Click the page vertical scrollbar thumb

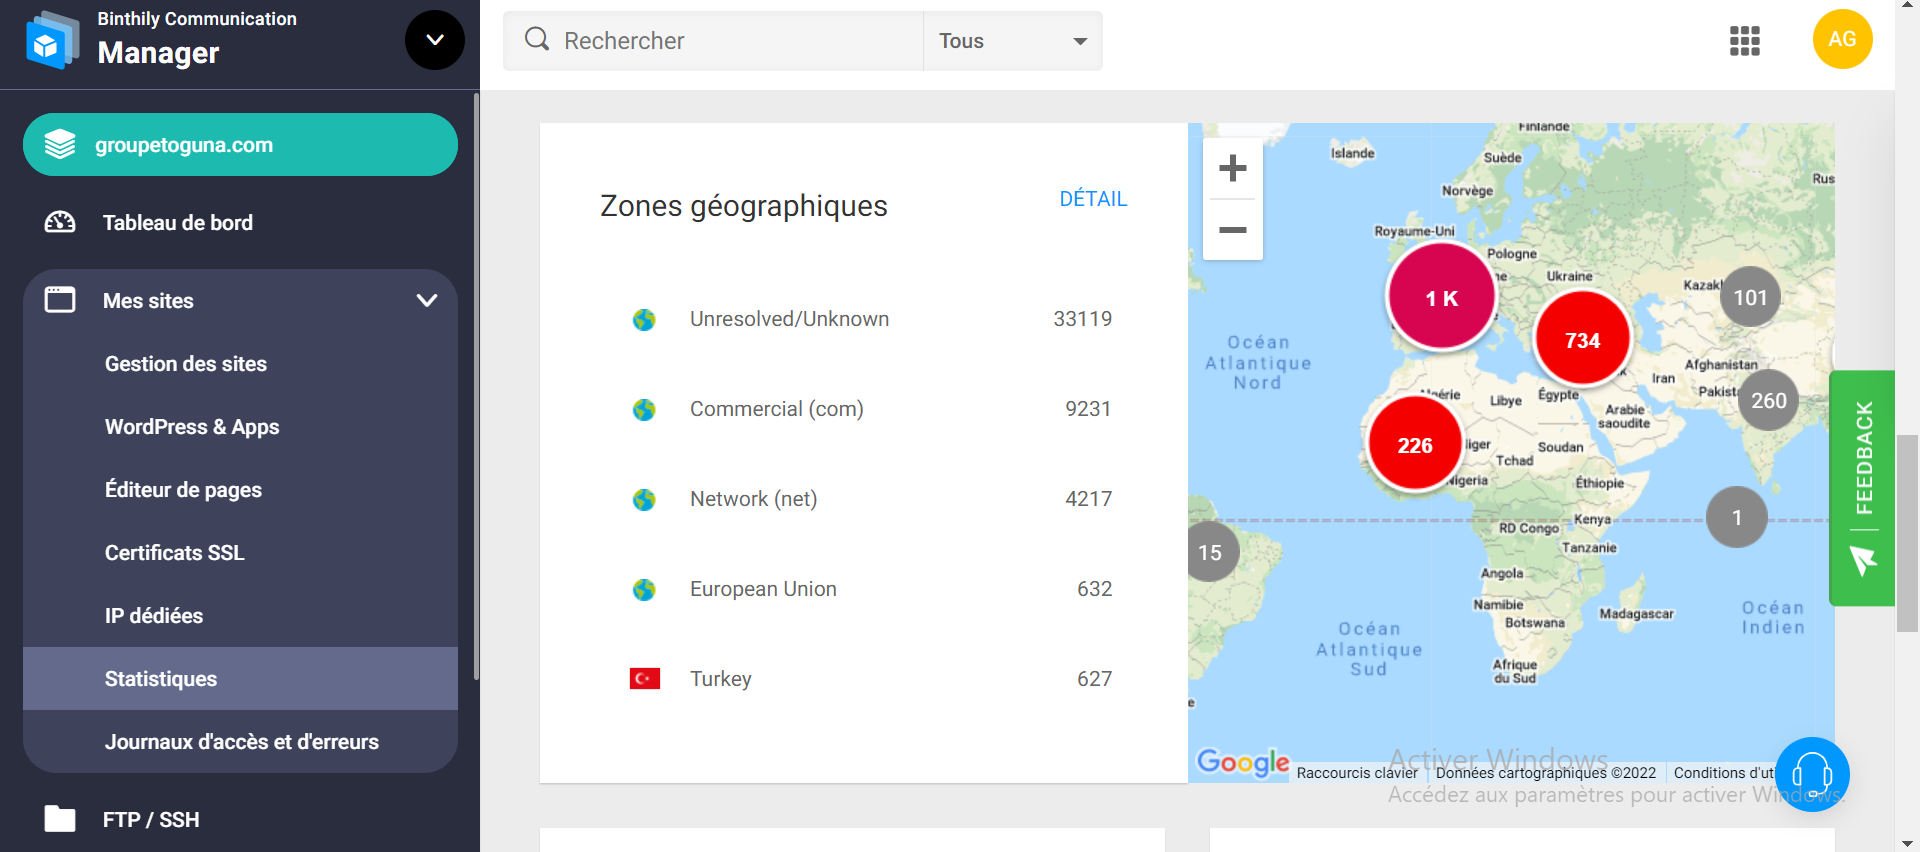pyautogui.click(x=1908, y=534)
